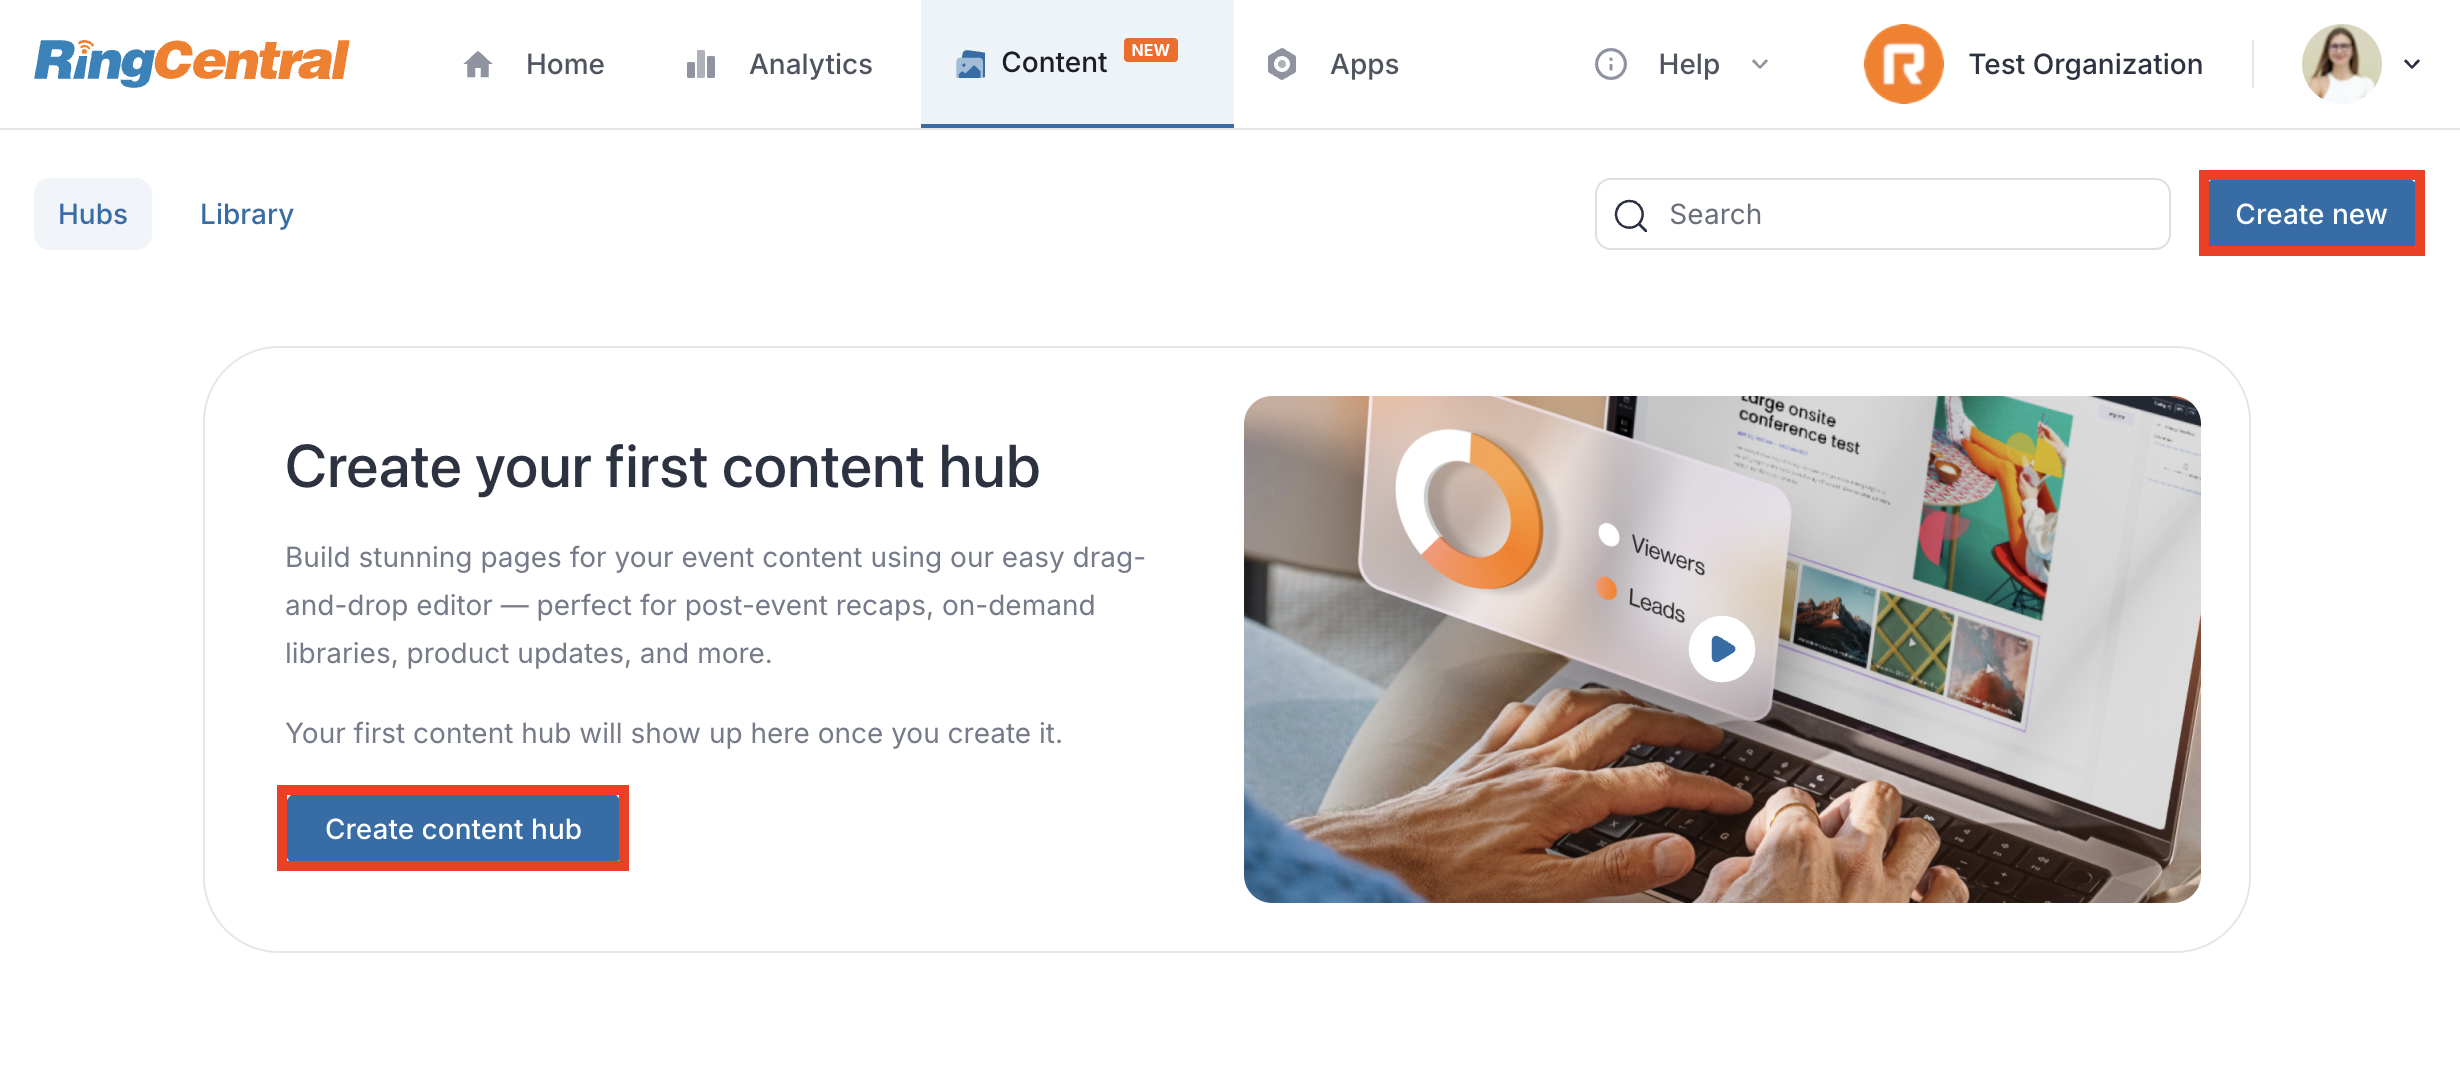Open the Apps menu item

coord(1333,64)
